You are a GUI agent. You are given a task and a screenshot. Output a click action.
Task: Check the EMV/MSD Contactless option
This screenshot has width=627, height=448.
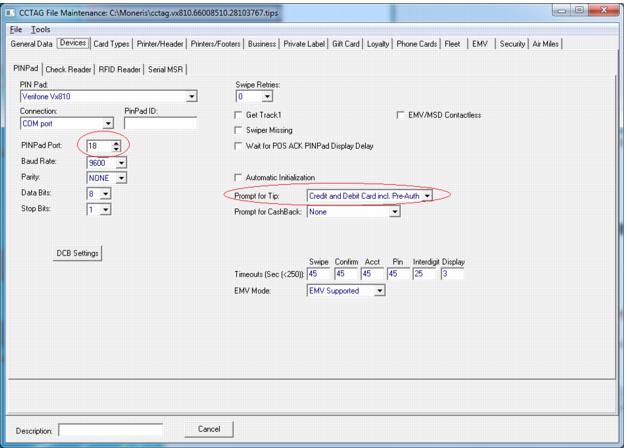click(x=402, y=116)
